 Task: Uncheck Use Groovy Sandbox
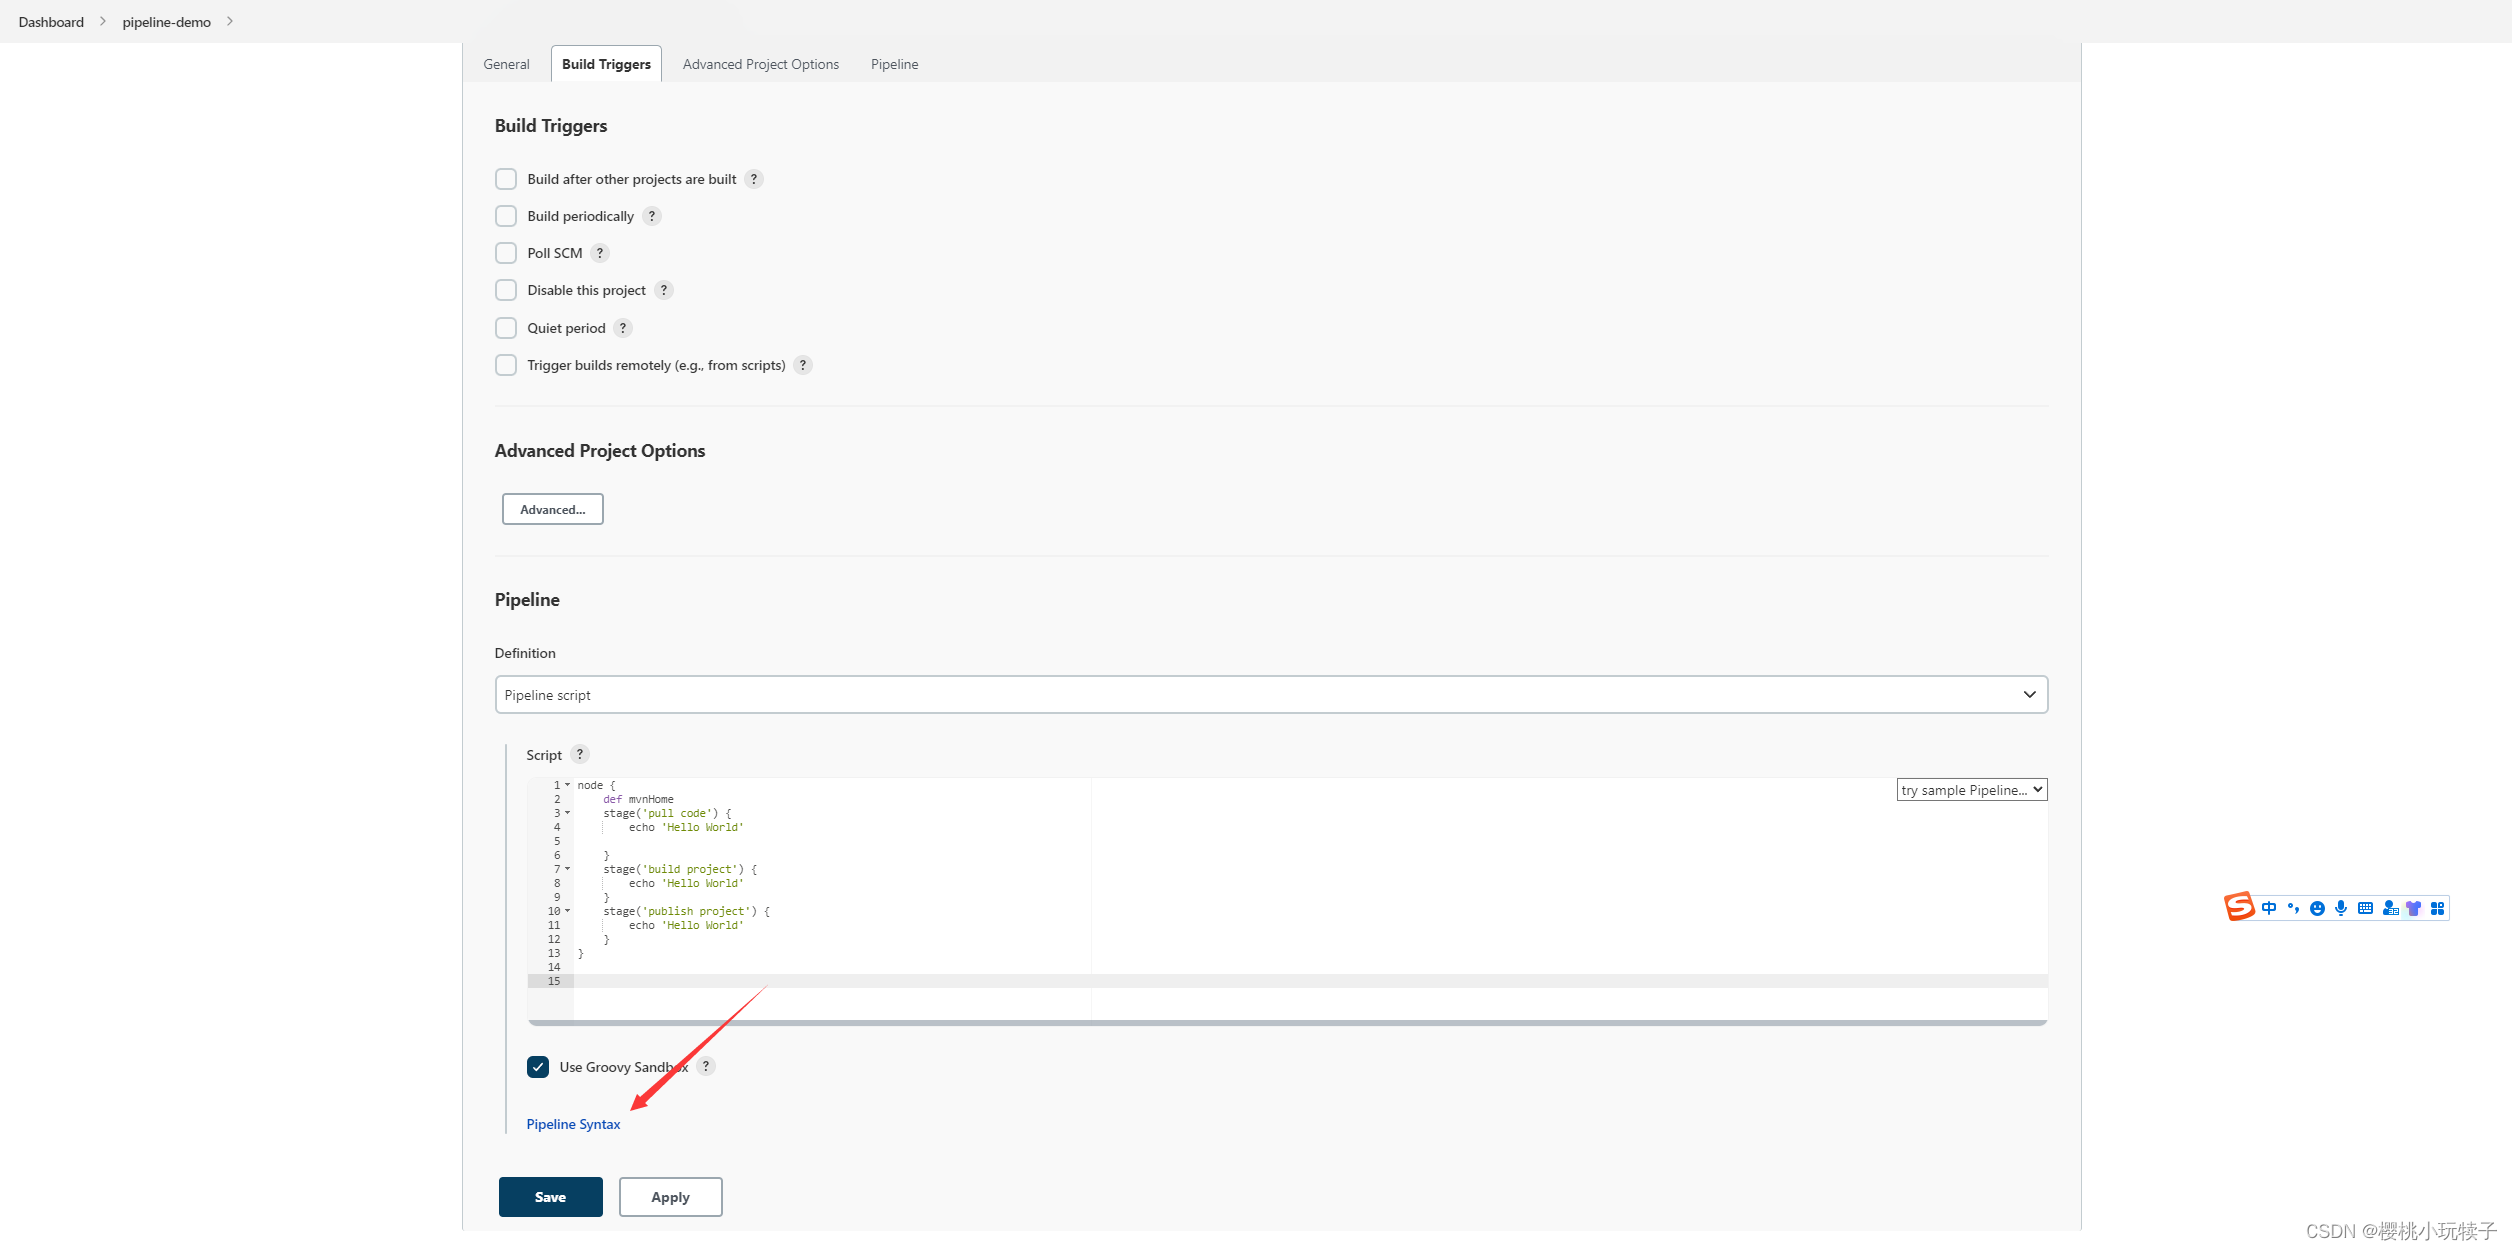point(538,1067)
